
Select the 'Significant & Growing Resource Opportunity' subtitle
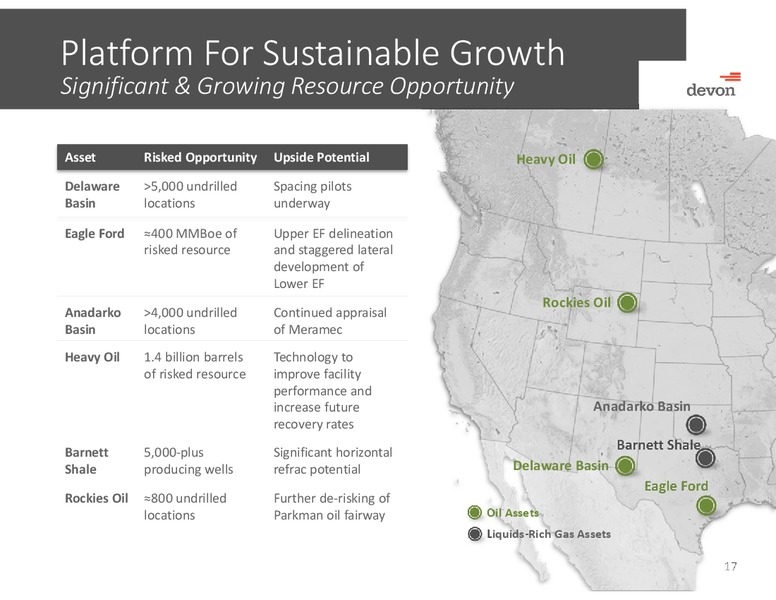(x=287, y=86)
